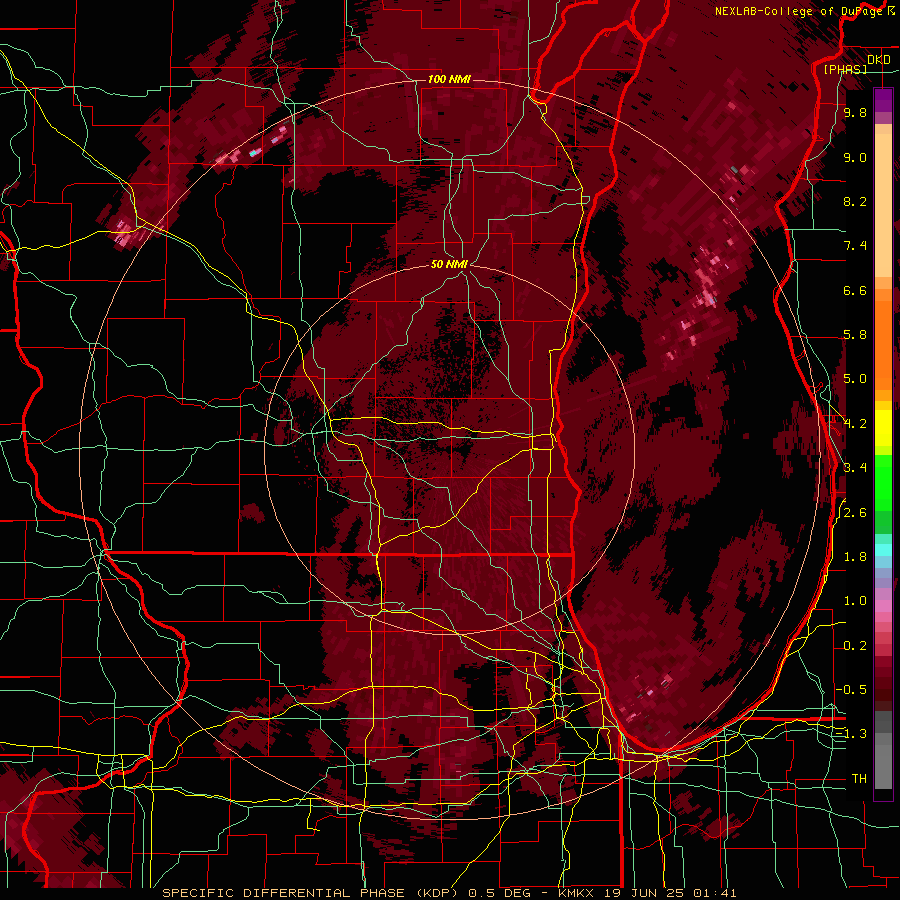Click the 1.0 scale value
The image size is (900, 900).
pyautogui.click(x=855, y=601)
